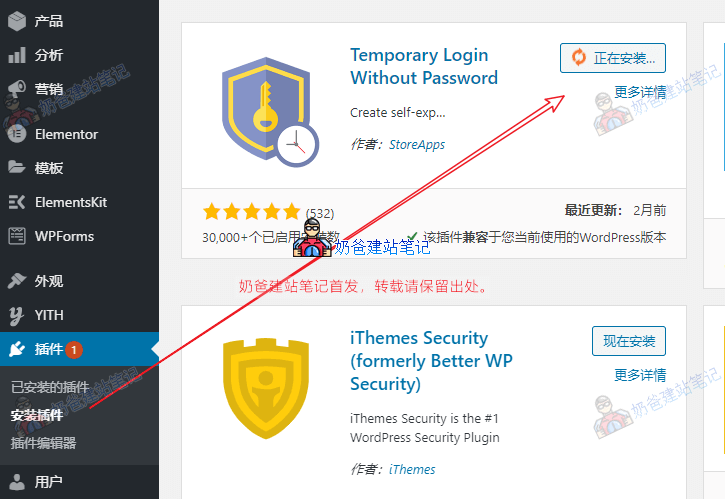Click the YITH sidebar icon
Viewport: 725px width, 499px height.
coord(17,315)
